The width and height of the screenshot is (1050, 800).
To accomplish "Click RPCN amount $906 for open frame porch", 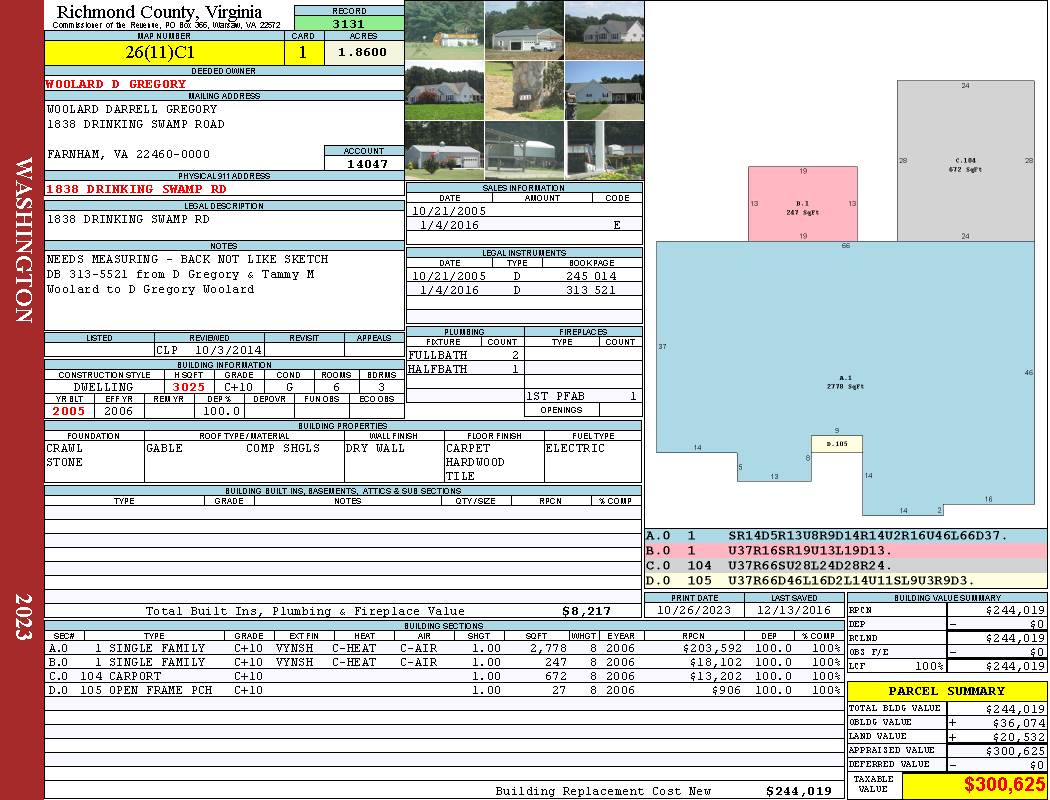I will tap(727, 690).
